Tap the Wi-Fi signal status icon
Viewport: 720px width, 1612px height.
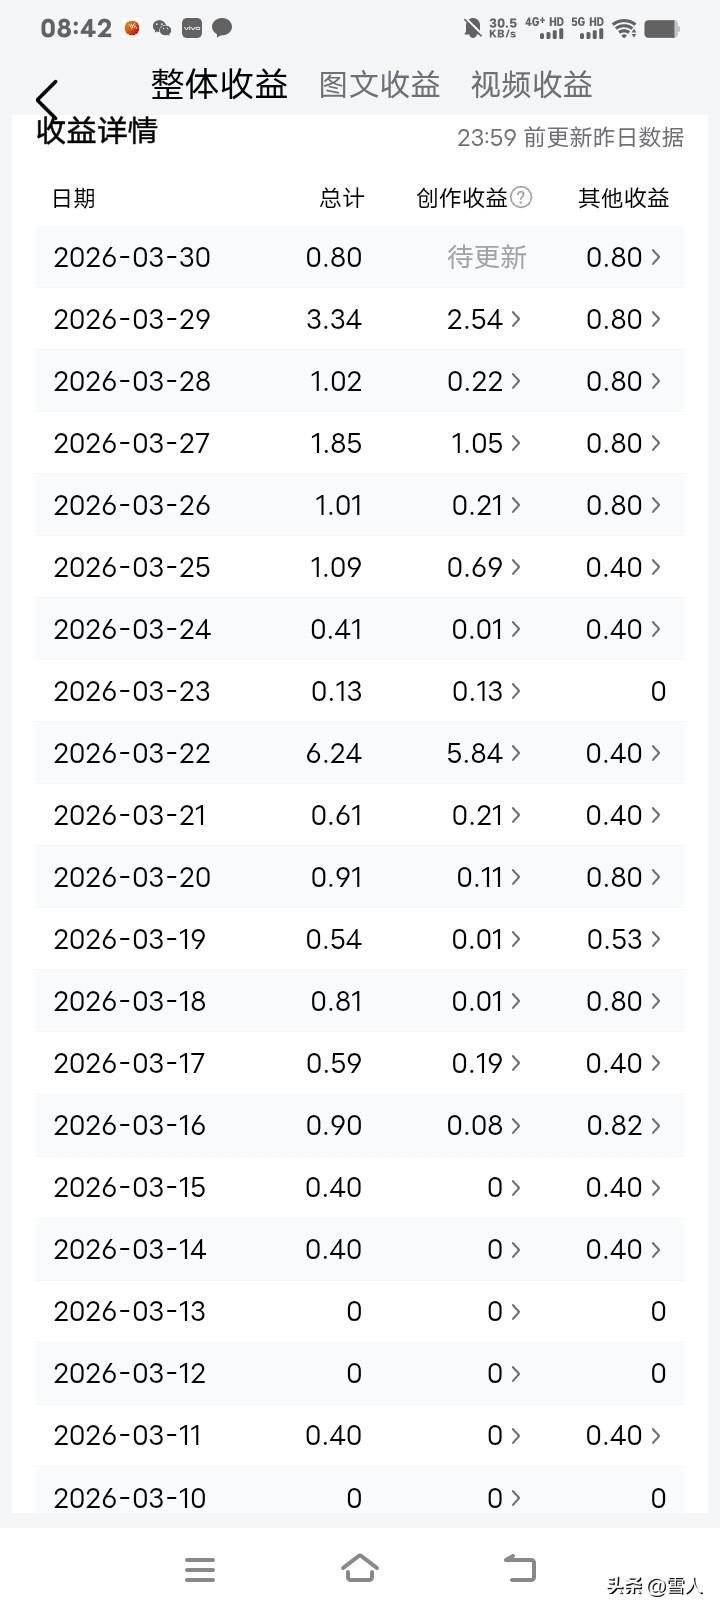click(625, 28)
